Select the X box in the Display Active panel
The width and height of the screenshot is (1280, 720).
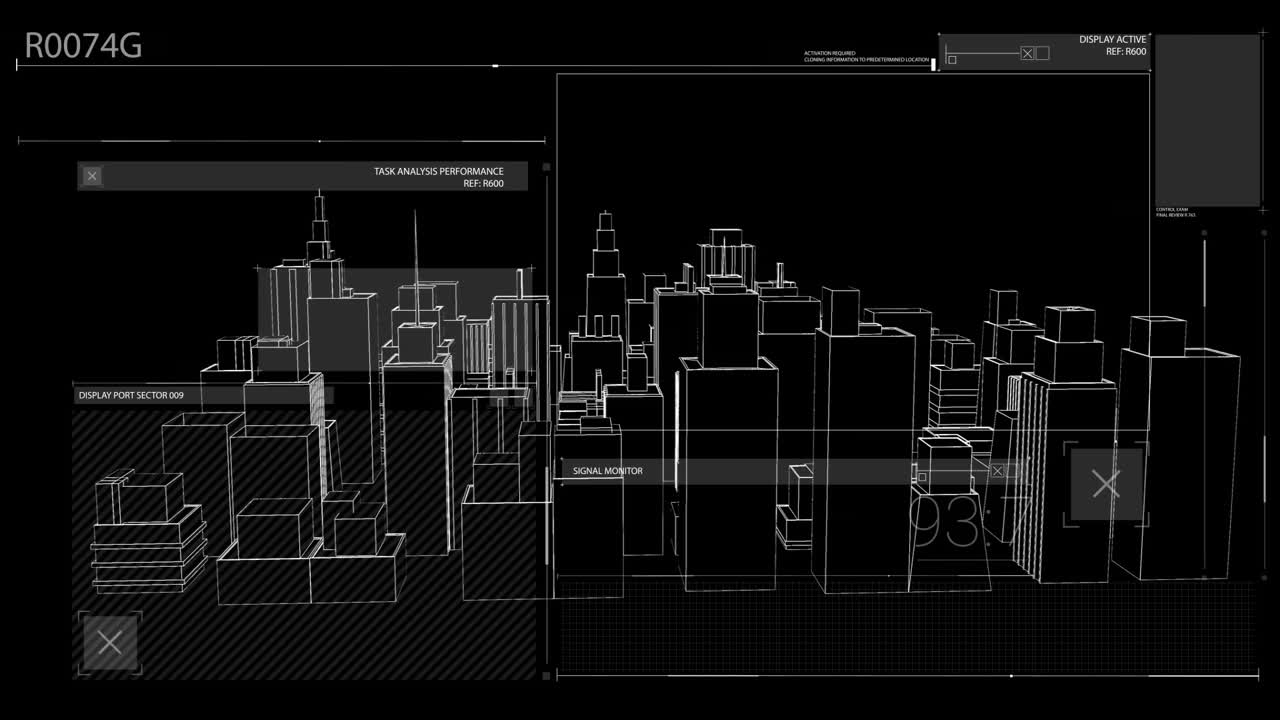[x=1028, y=53]
